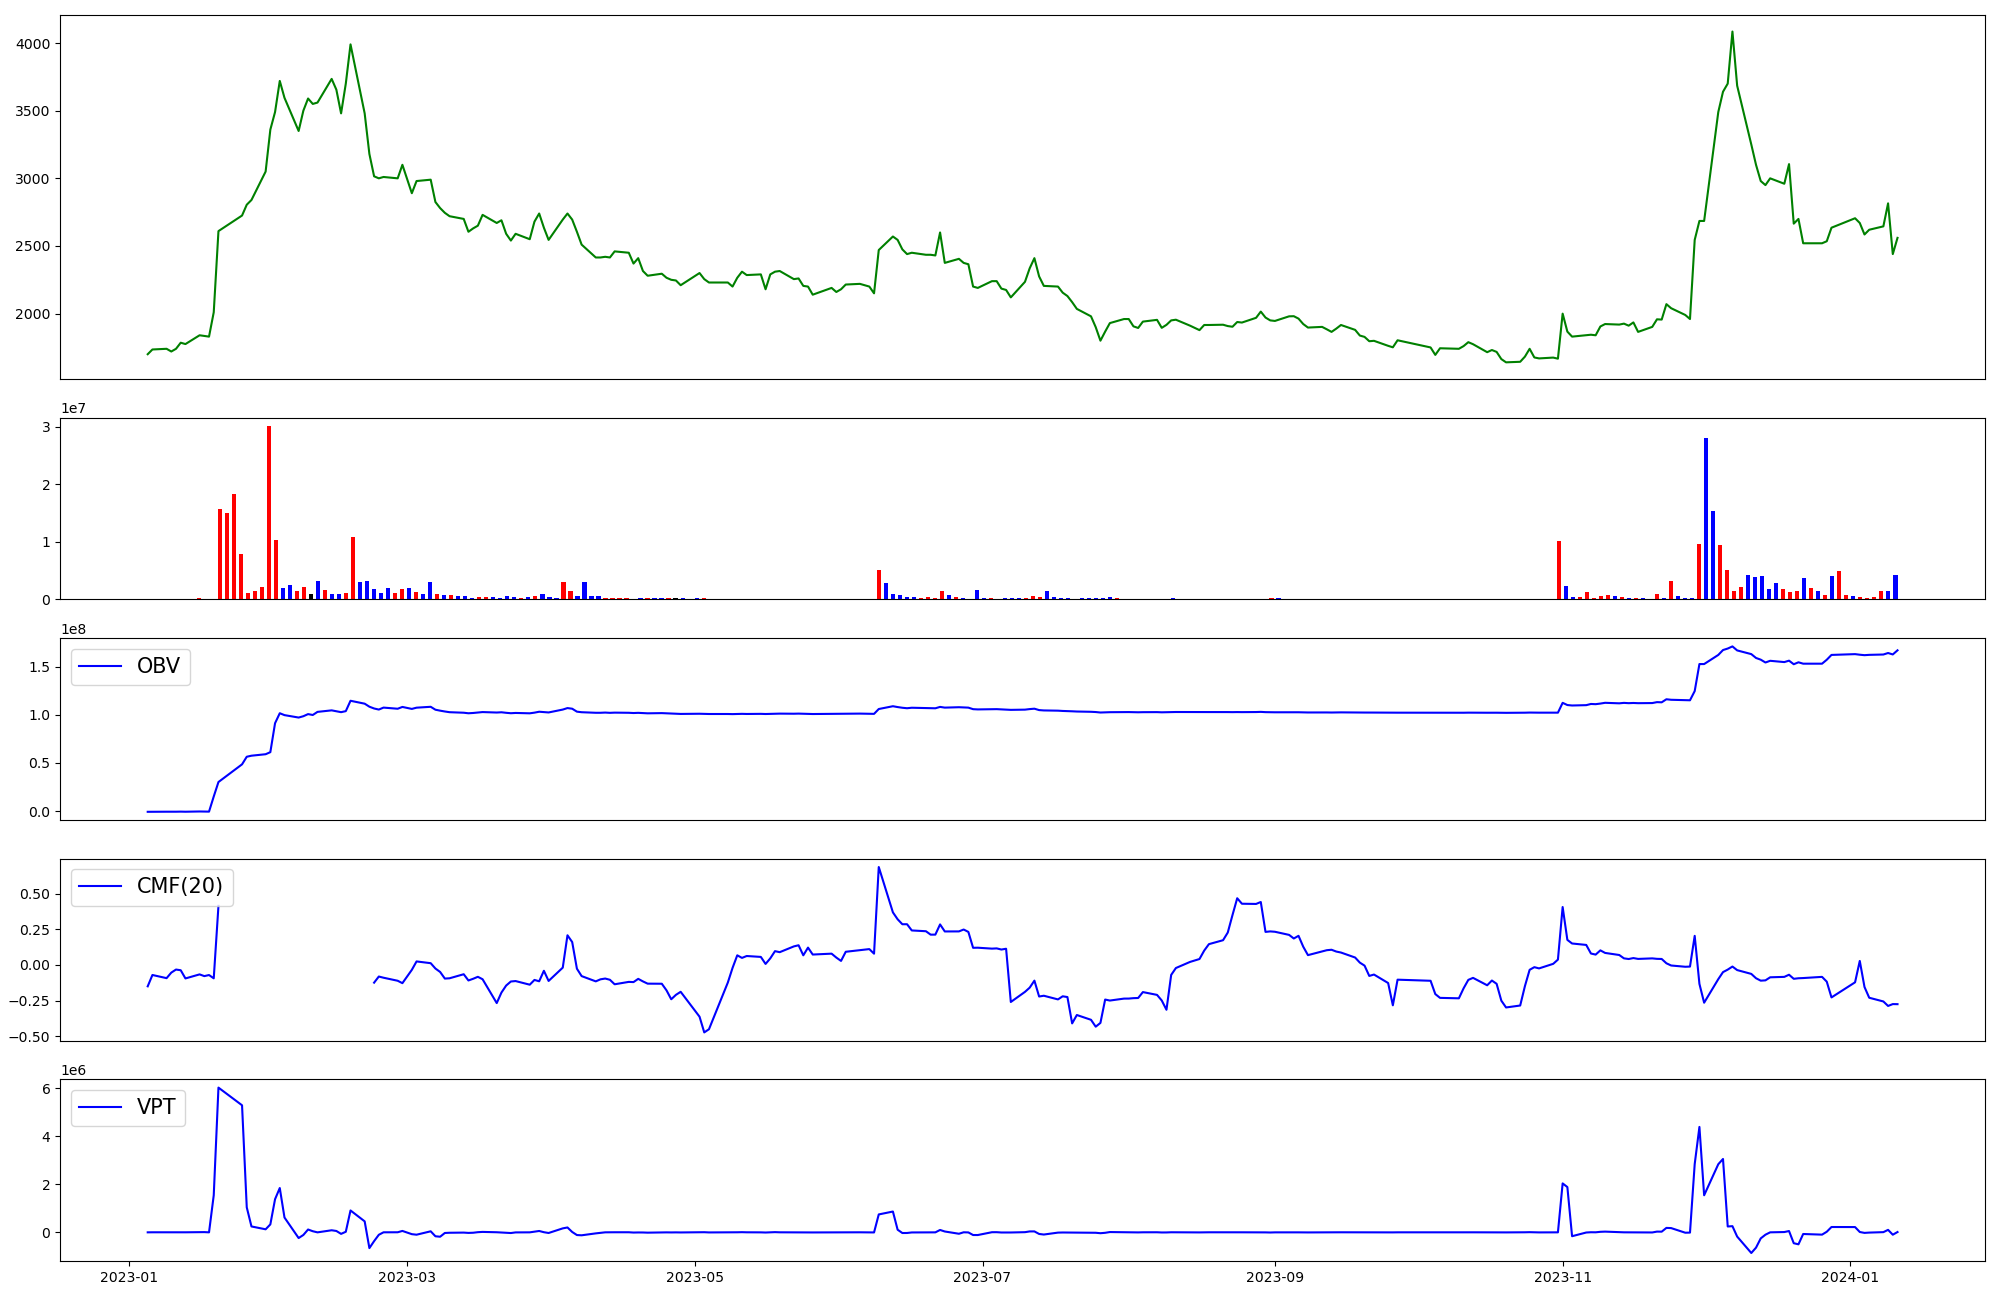Click the −0.25 tick on CMF axis
Screen dimensions: 2000x1300
pyautogui.click(x=29, y=1001)
